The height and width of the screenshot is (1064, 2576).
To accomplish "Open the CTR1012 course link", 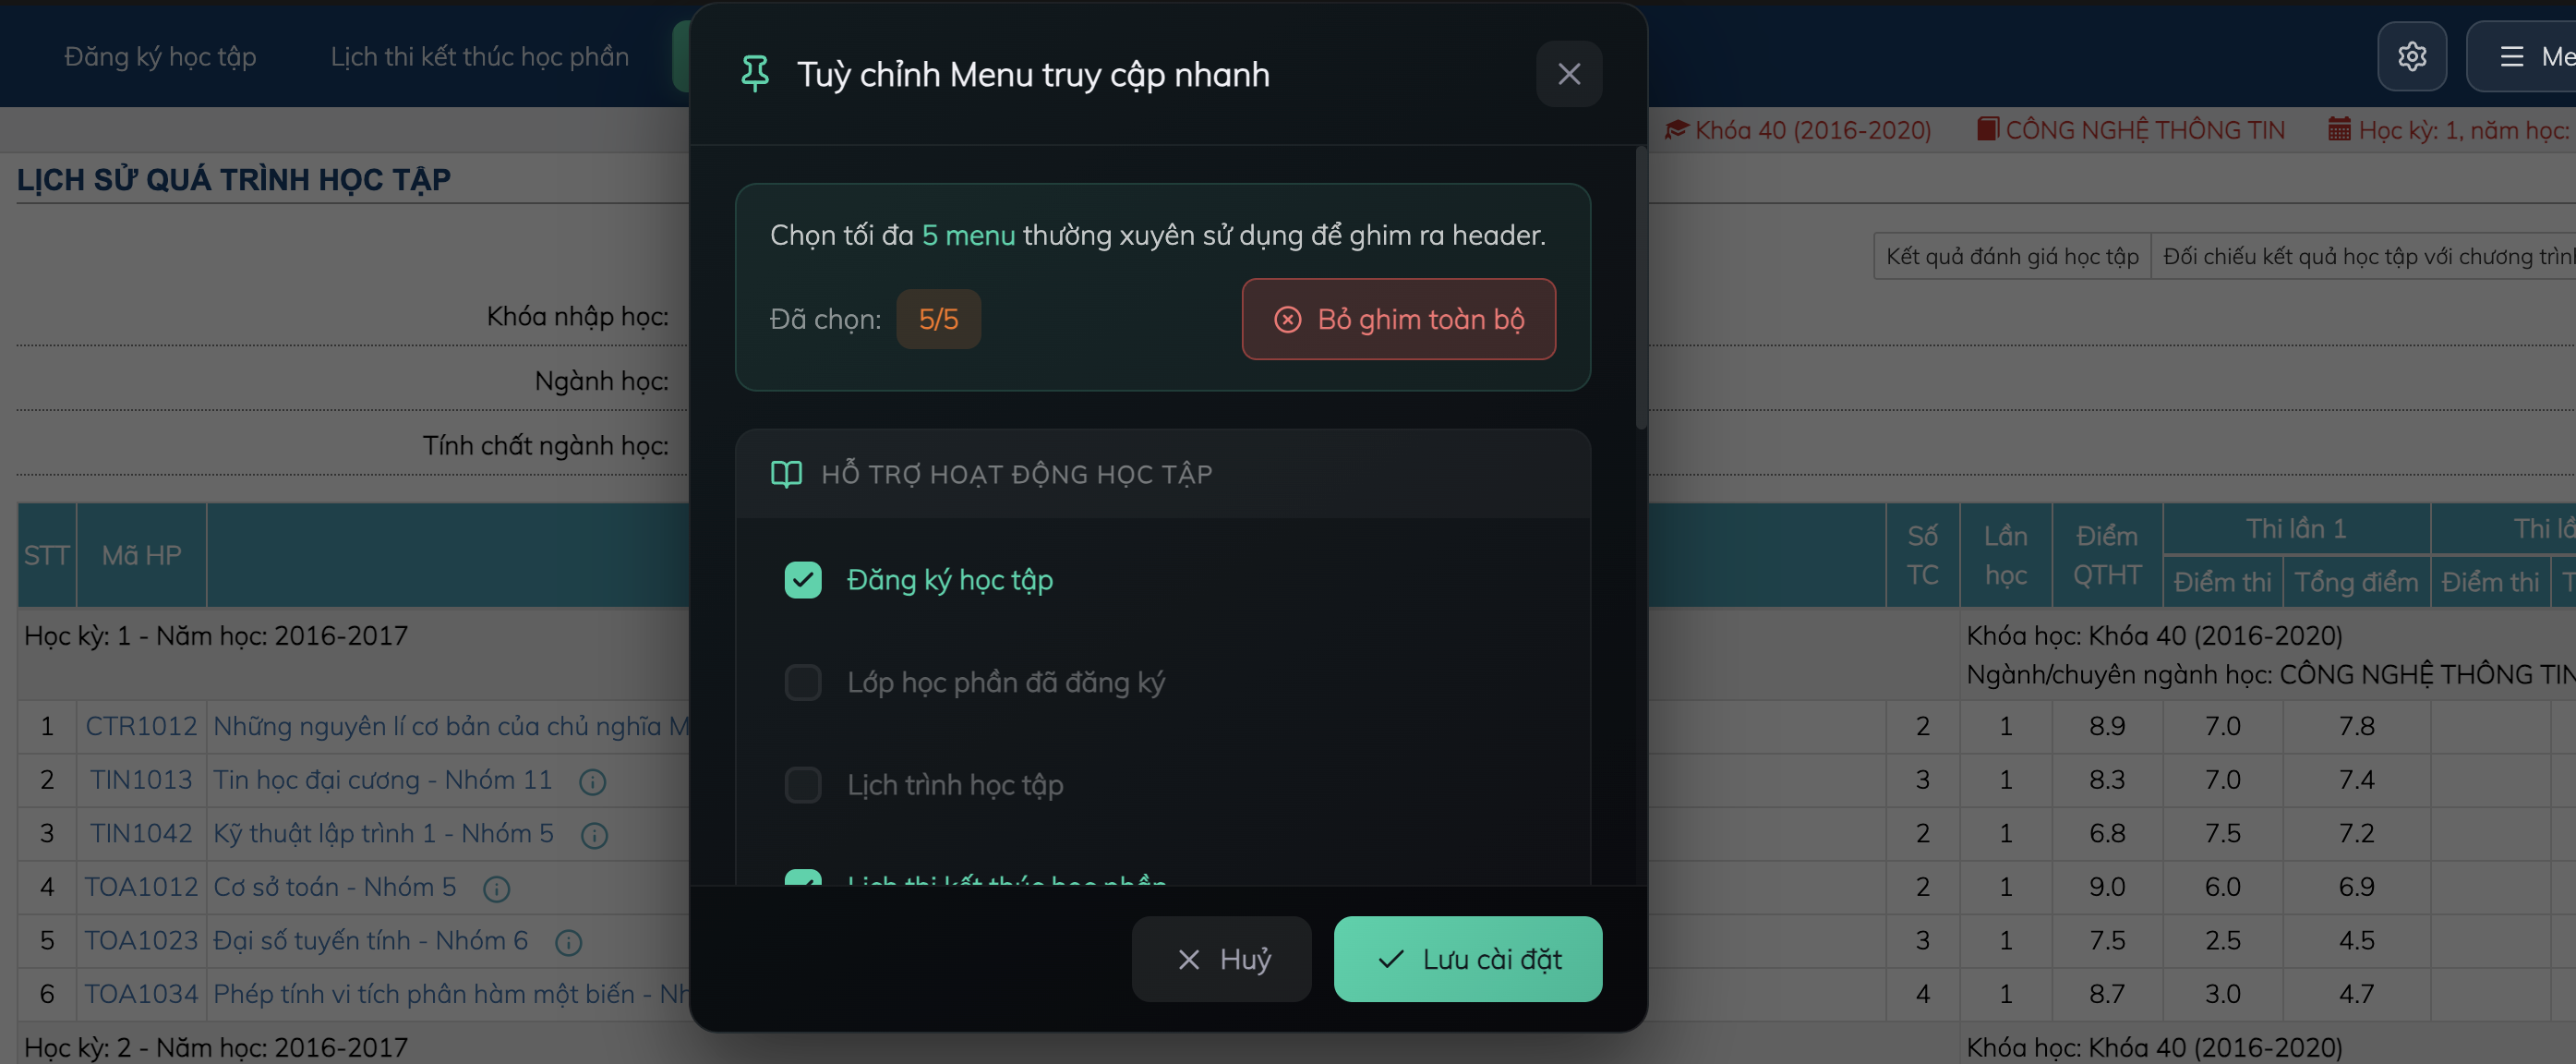I will (x=141, y=726).
